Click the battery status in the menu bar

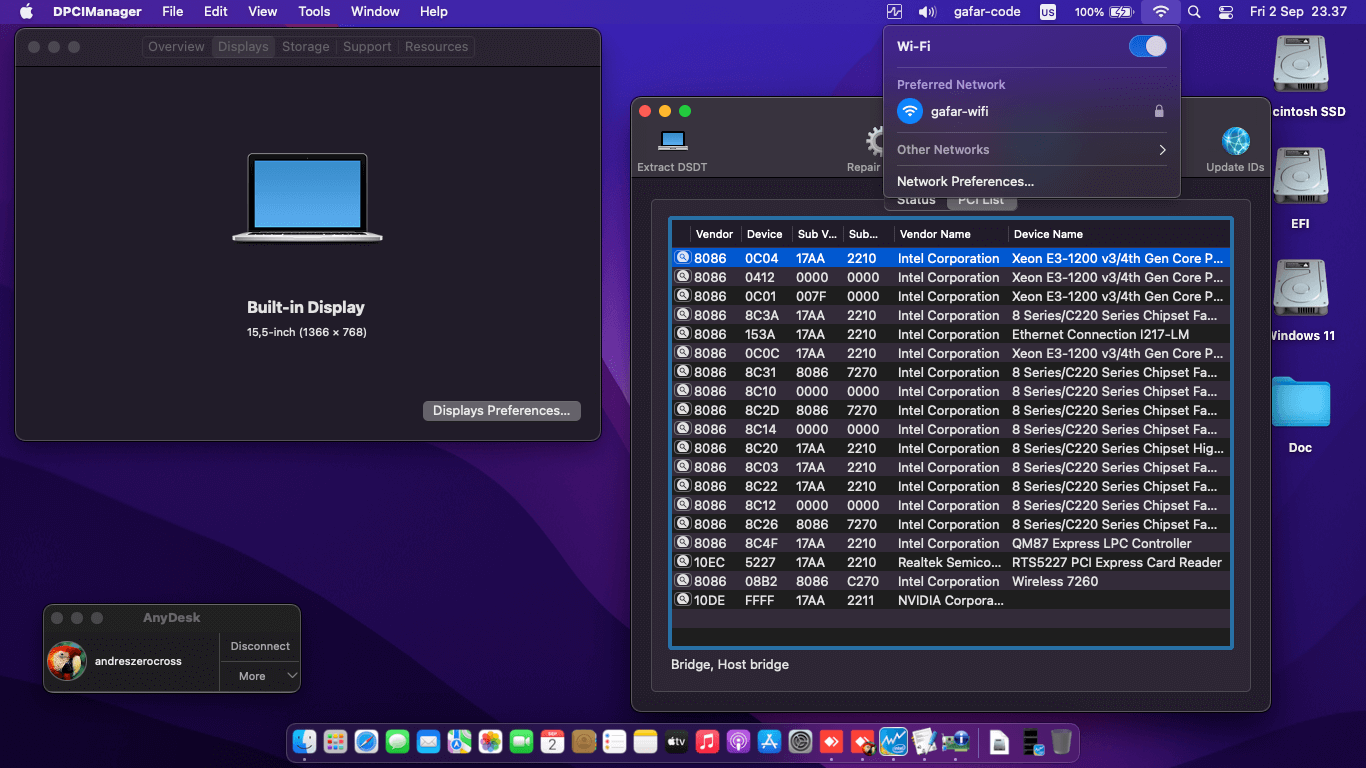coord(1104,12)
